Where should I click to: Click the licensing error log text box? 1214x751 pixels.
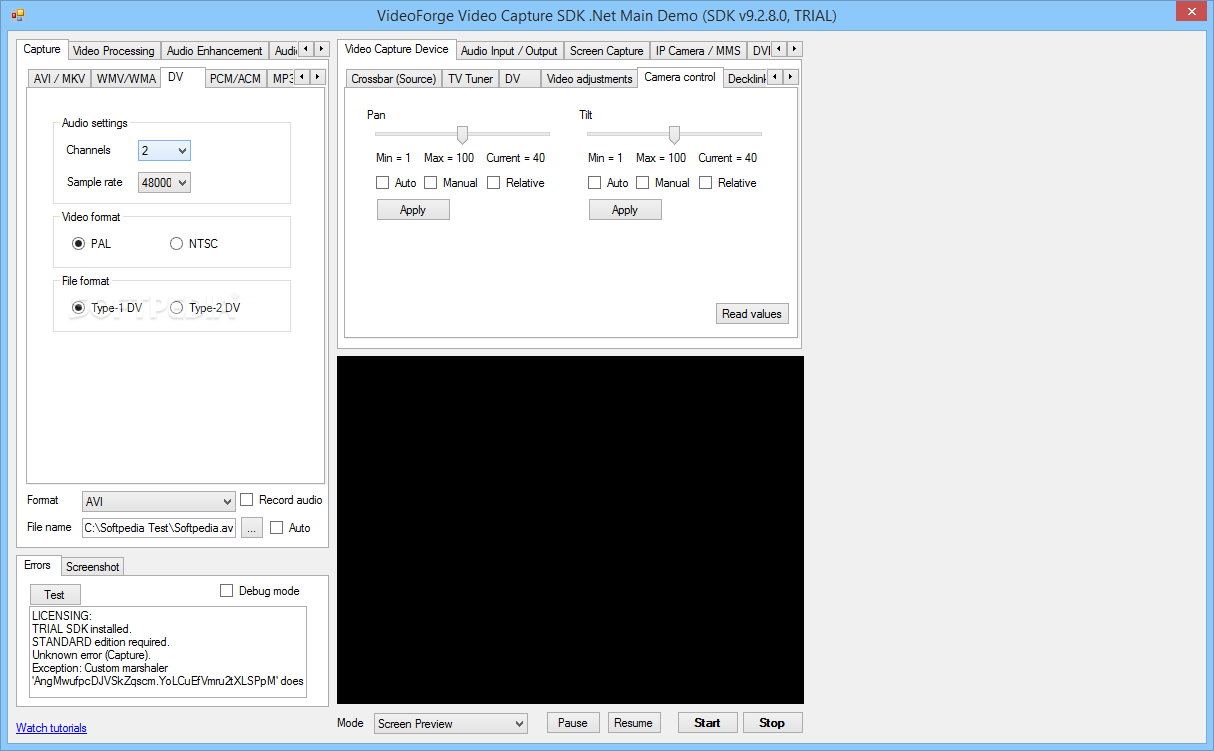point(168,652)
